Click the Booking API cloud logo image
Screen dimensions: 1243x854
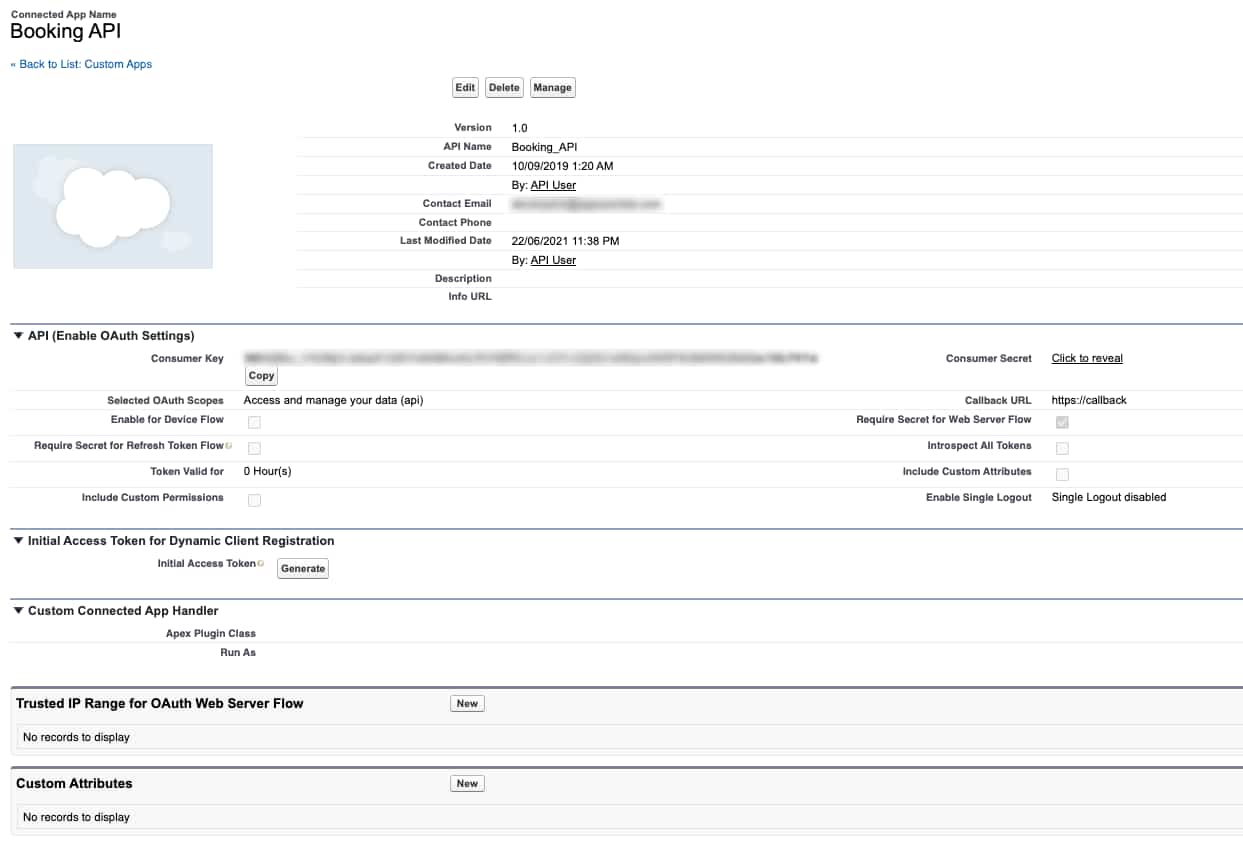113,206
